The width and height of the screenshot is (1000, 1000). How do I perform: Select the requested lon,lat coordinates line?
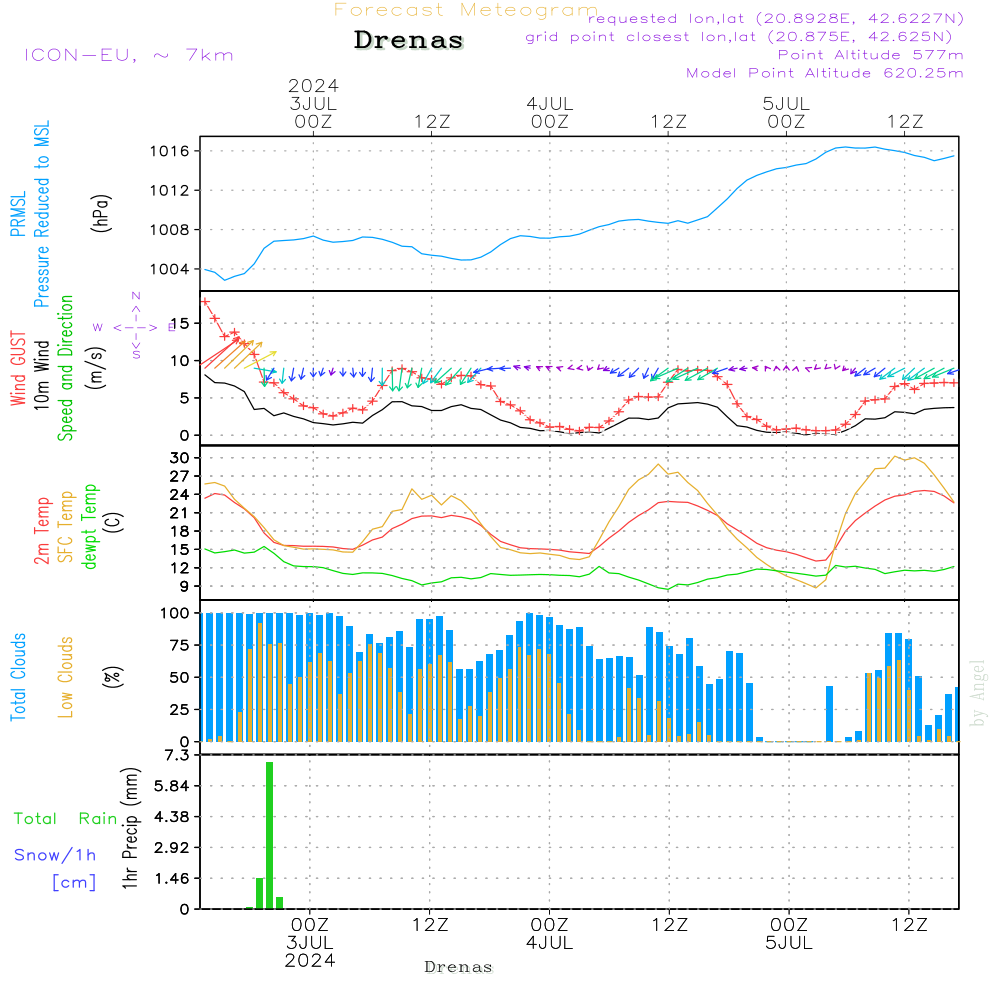[x=776, y=19]
